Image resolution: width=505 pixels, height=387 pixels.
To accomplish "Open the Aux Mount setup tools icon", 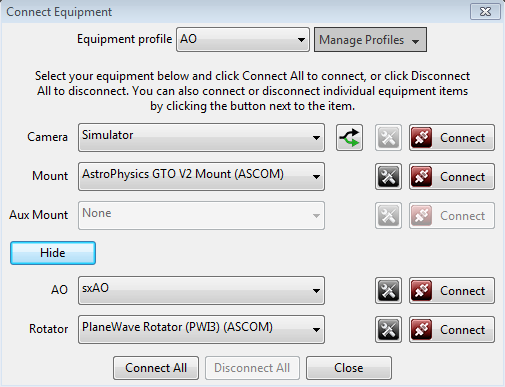I will point(388,216).
